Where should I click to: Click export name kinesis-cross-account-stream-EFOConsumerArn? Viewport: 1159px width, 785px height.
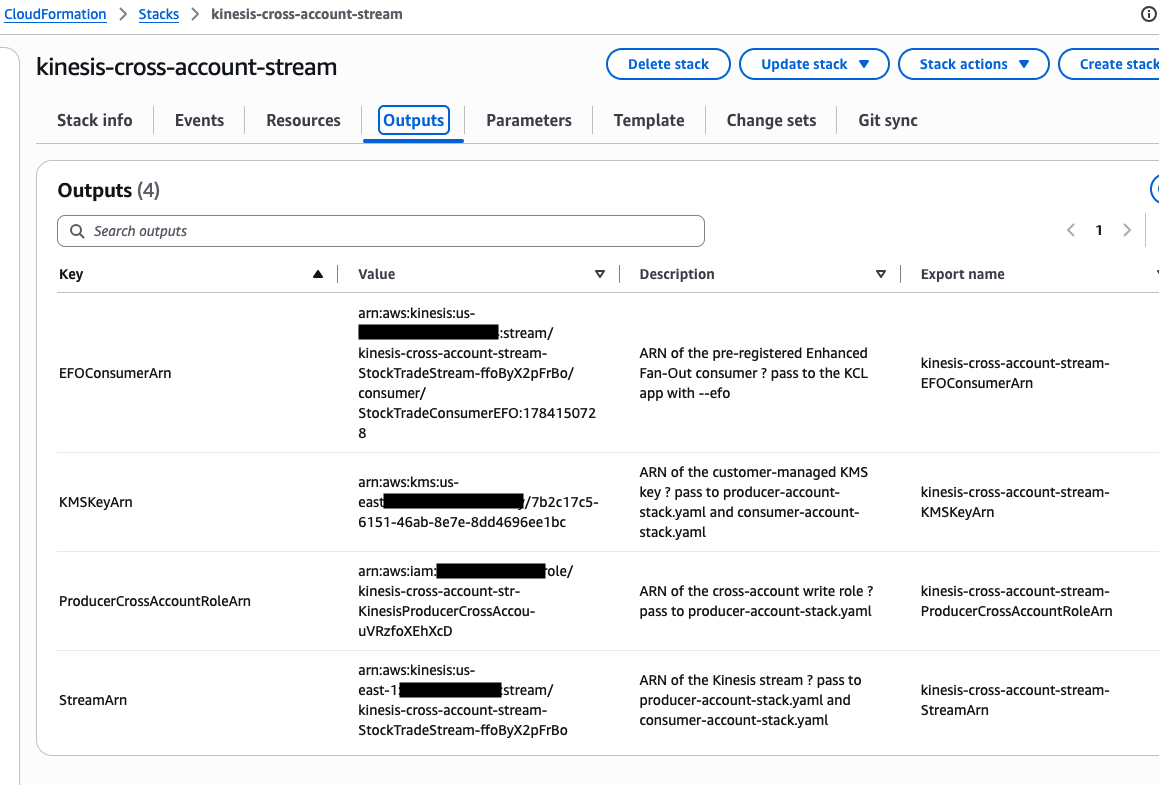coord(1015,373)
